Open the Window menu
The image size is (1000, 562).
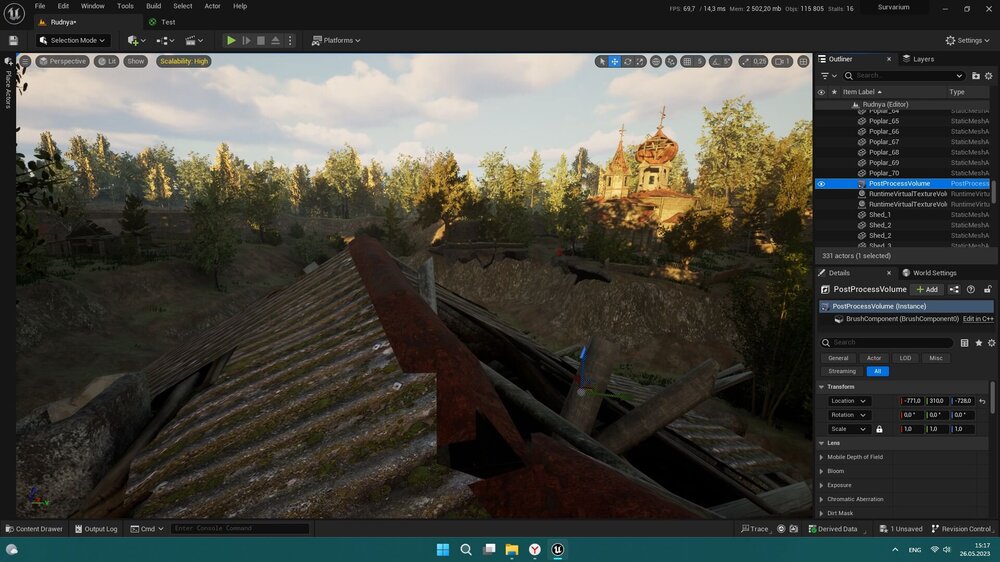pyautogui.click(x=92, y=6)
